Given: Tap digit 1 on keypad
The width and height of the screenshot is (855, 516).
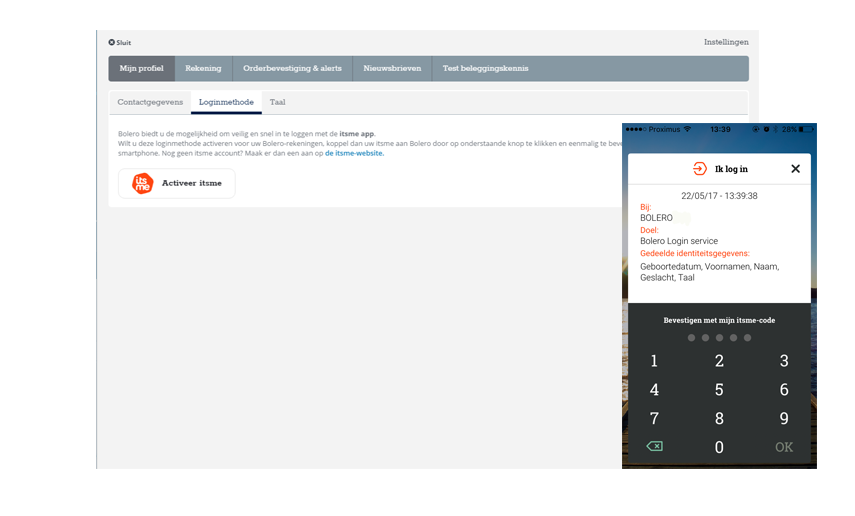Looking at the screenshot, I should coord(654,361).
